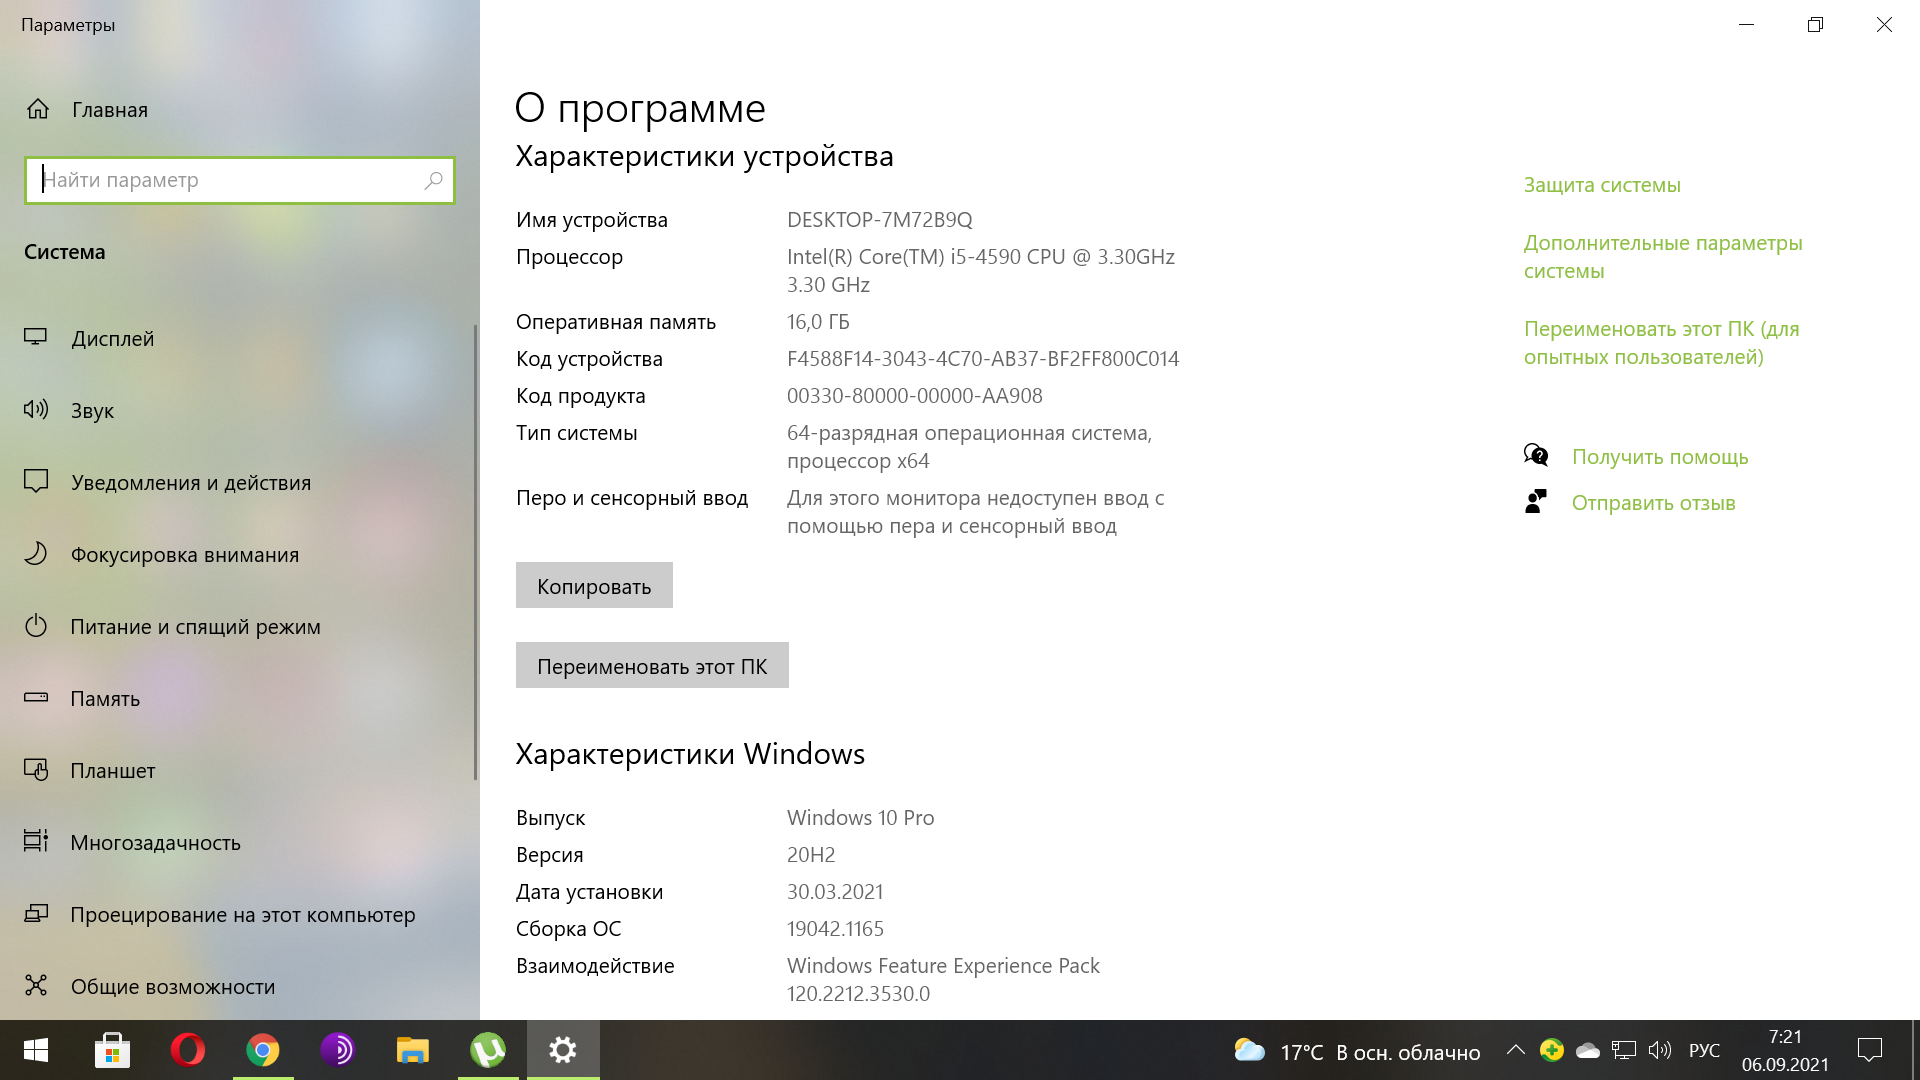1920x1080 pixels.
Task: Open Action Center notifications icon
Action: (x=1870, y=1050)
